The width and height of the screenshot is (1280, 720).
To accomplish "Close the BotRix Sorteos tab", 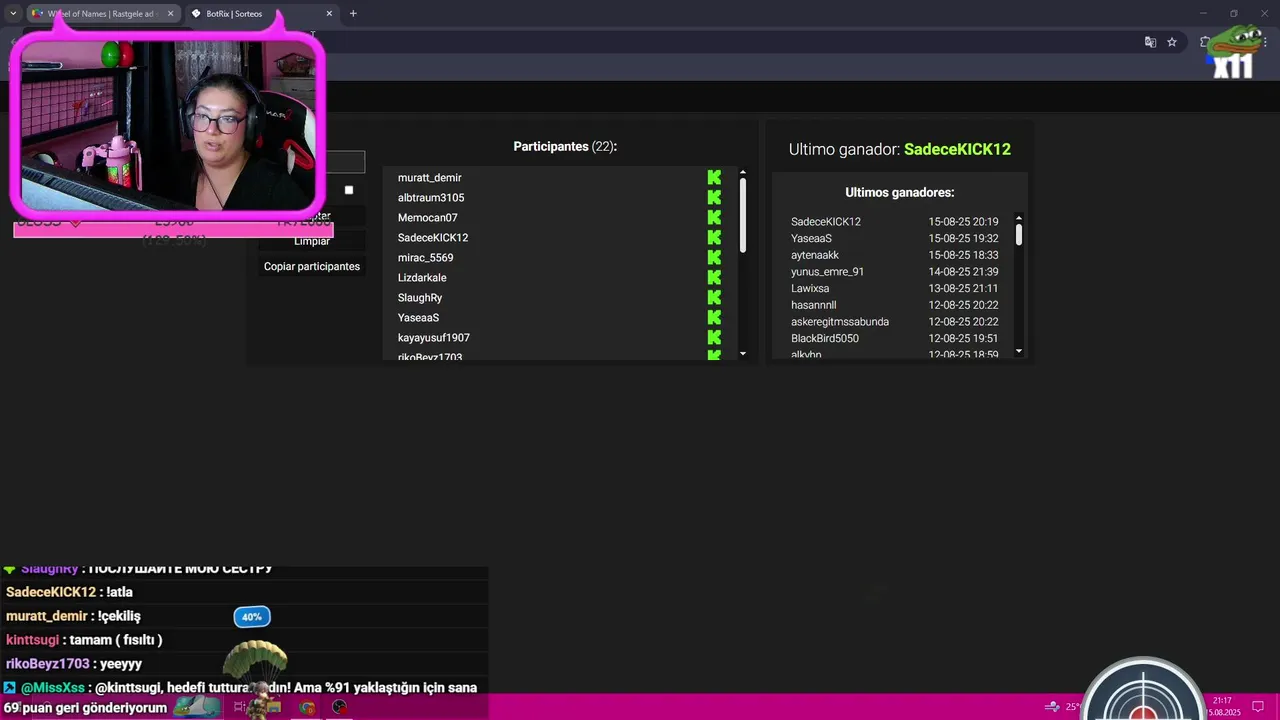I will tap(329, 14).
